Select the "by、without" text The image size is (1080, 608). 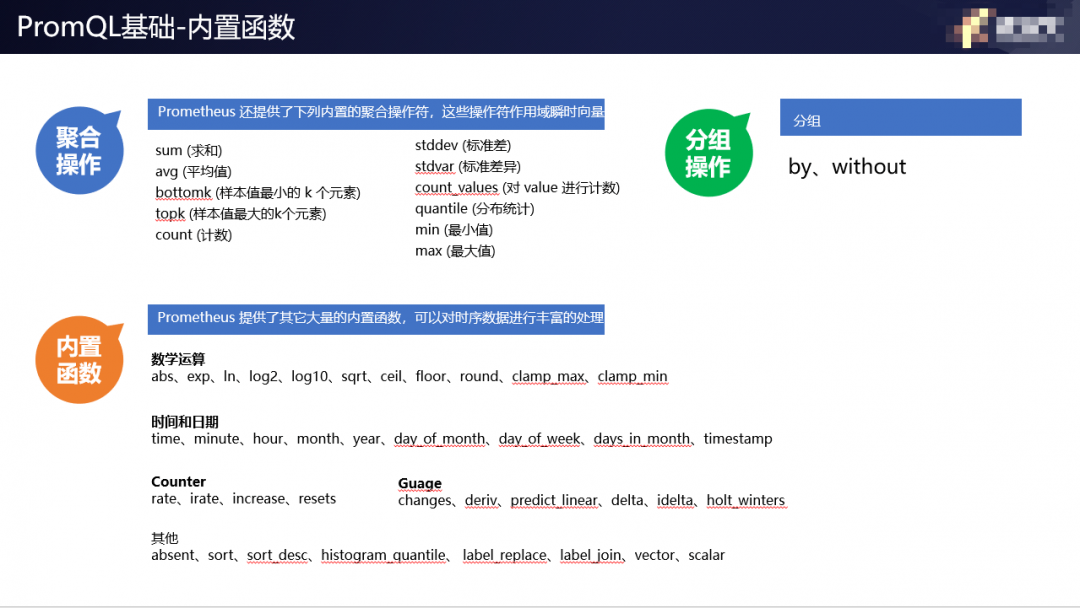[x=847, y=167]
